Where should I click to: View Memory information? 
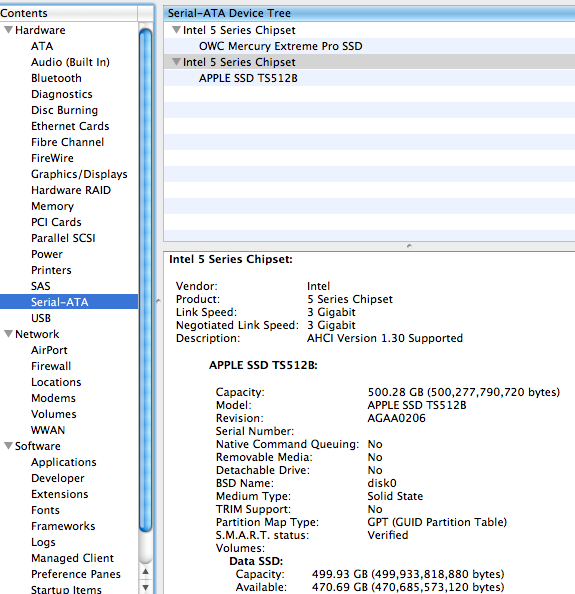[x=52, y=206]
